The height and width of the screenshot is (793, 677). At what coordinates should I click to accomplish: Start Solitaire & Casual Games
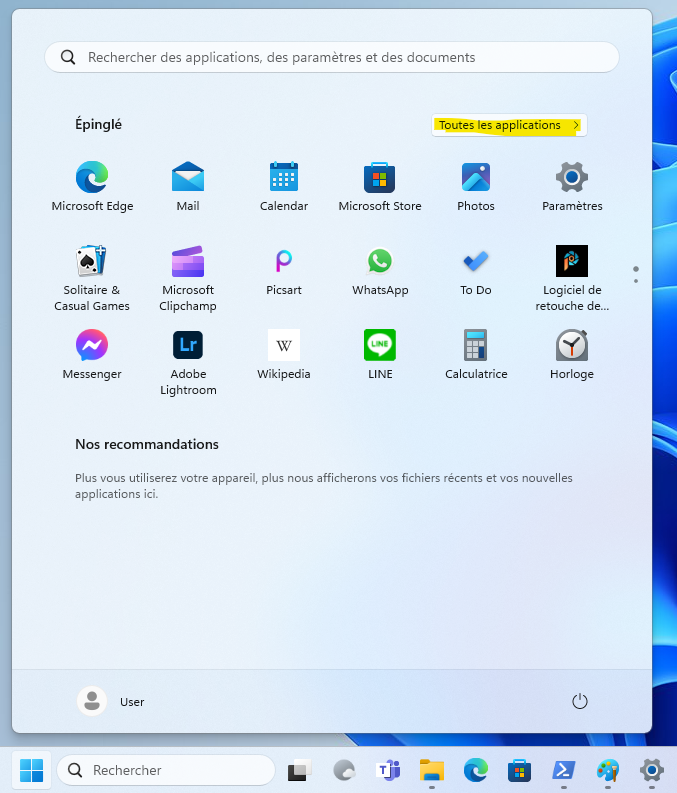(92, 278)
